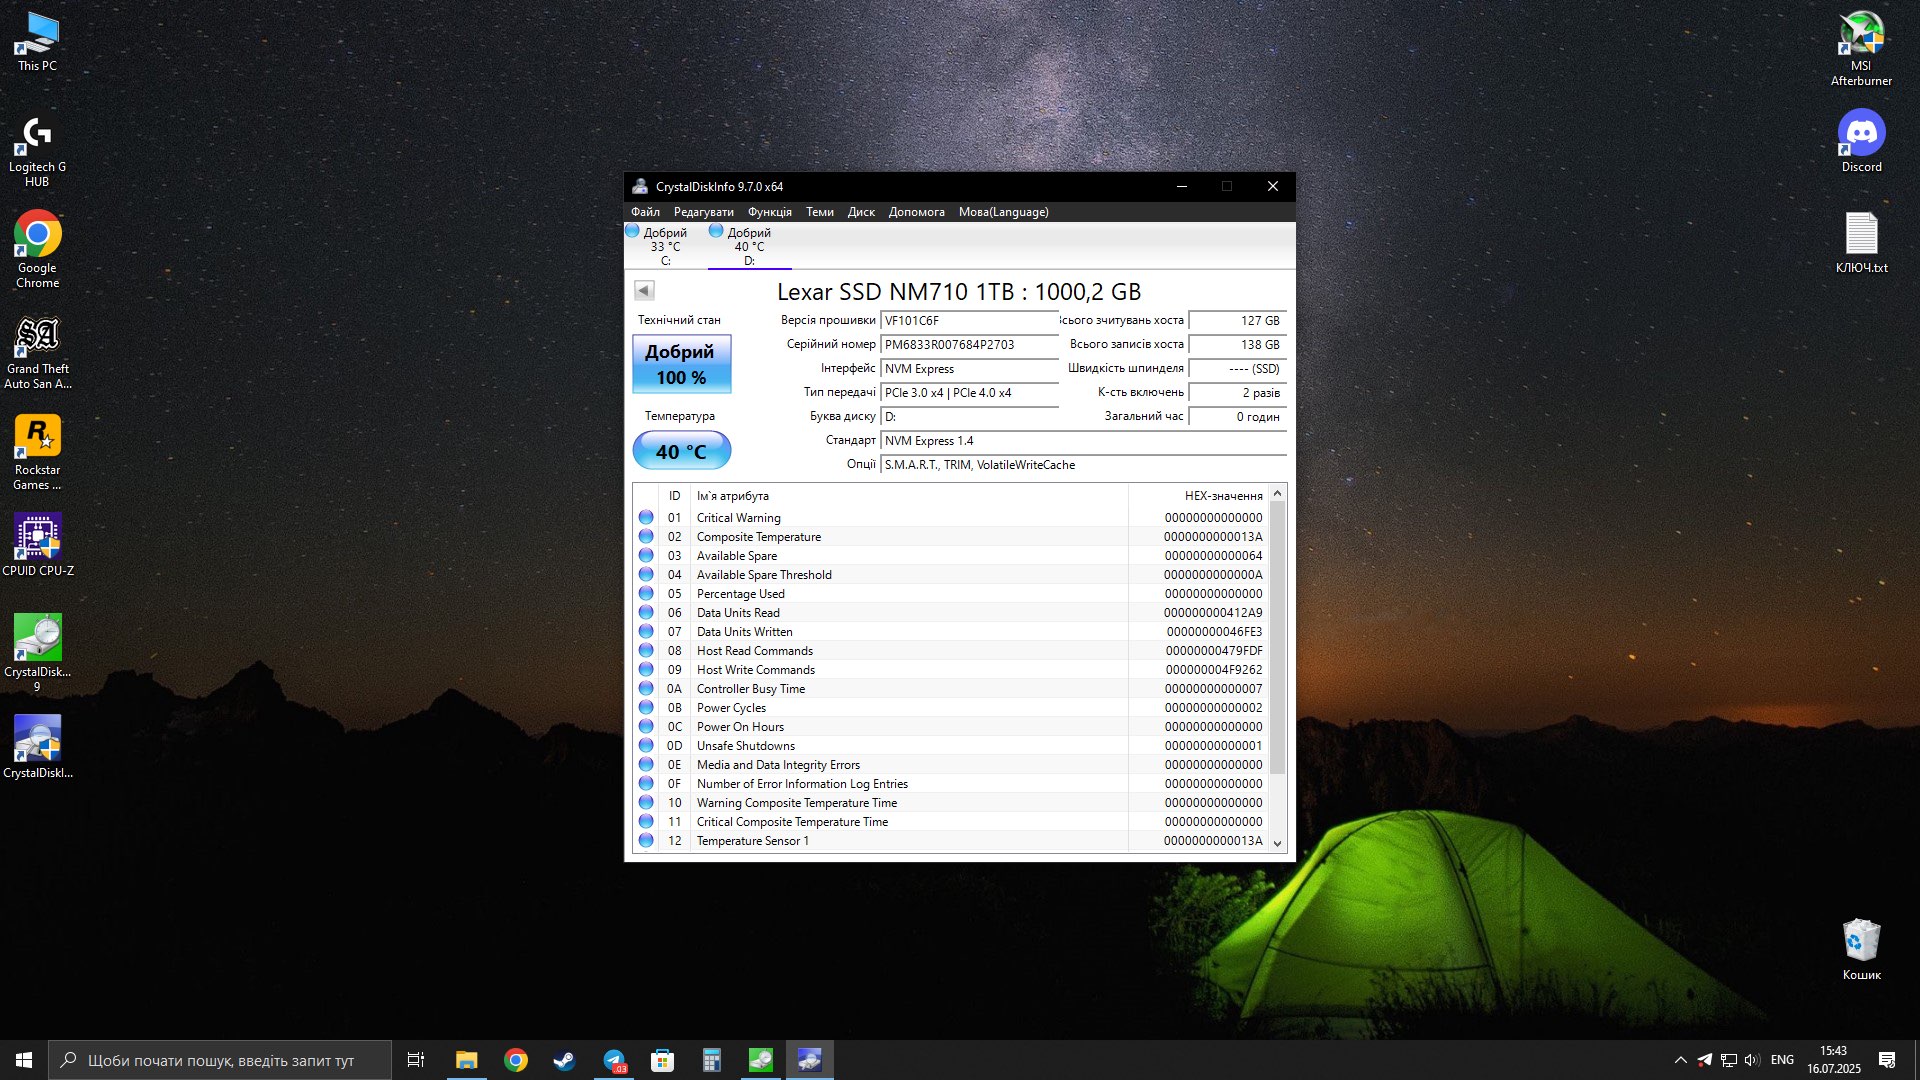The height and width of the screenshot is (1080, 1920).
Task: Open Microsoft Store from taskbar
Action: click(x=663, y=1060)
